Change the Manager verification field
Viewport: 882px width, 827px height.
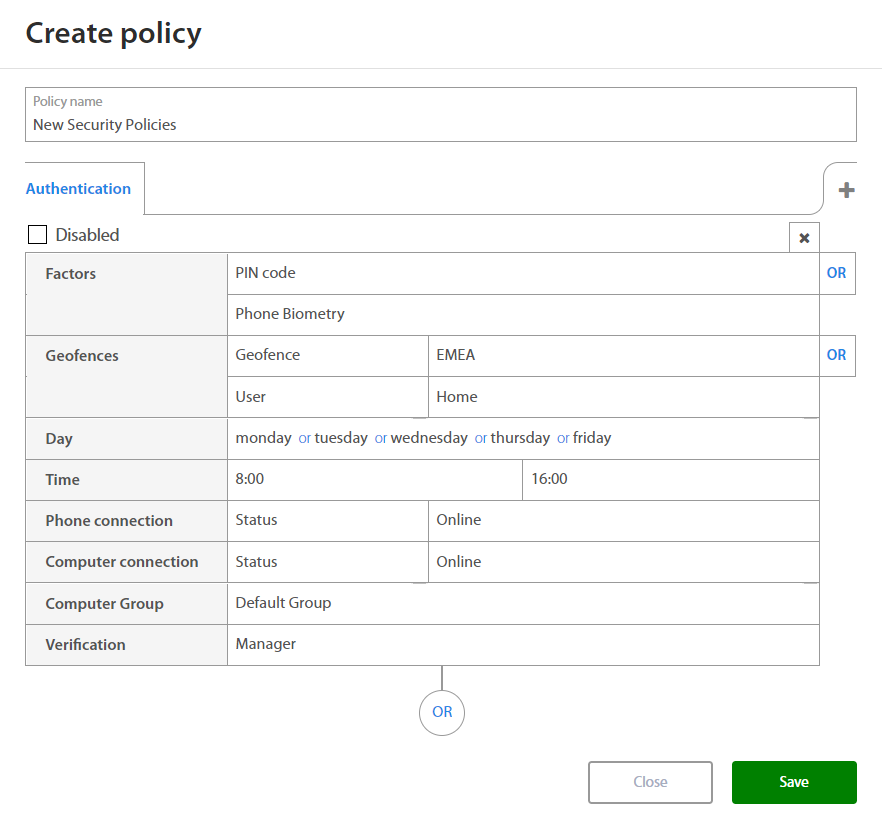point(522,644)
